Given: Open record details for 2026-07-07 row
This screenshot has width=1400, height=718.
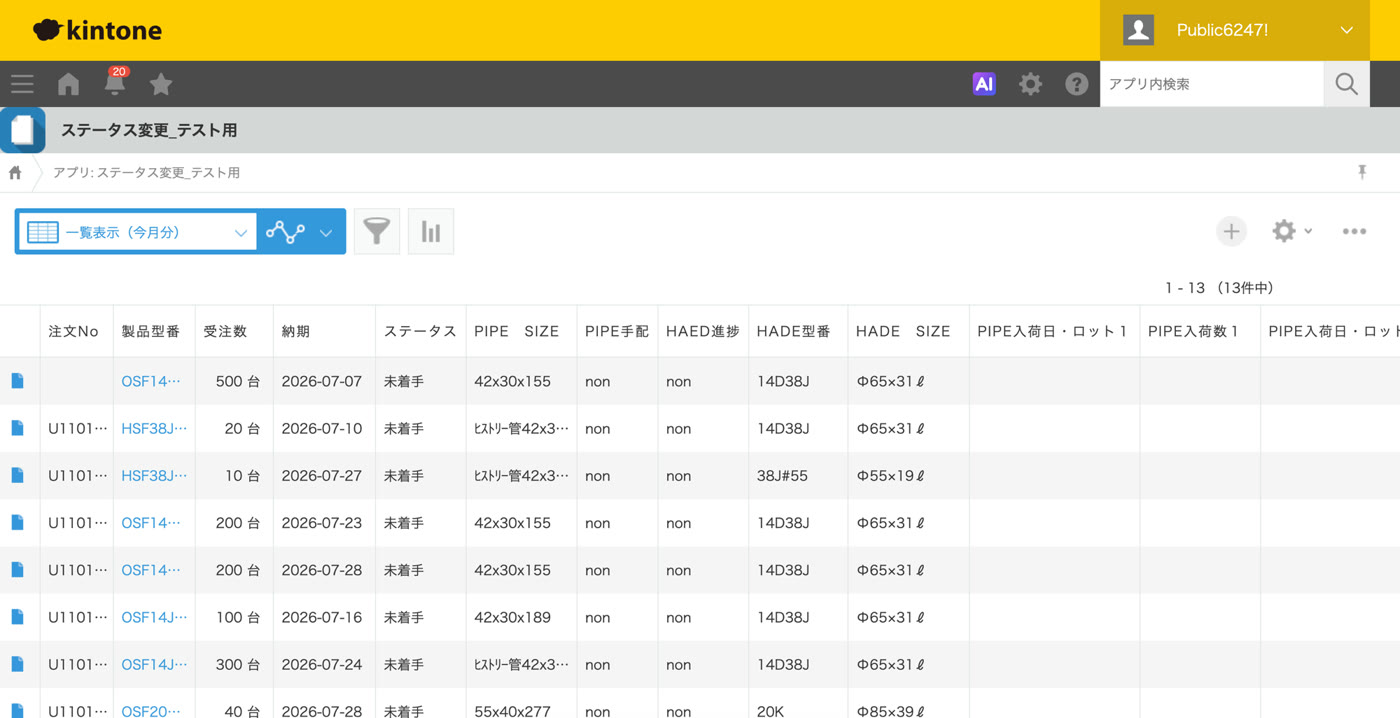Looking at the screenshot, I should click(x=18, y=381).
